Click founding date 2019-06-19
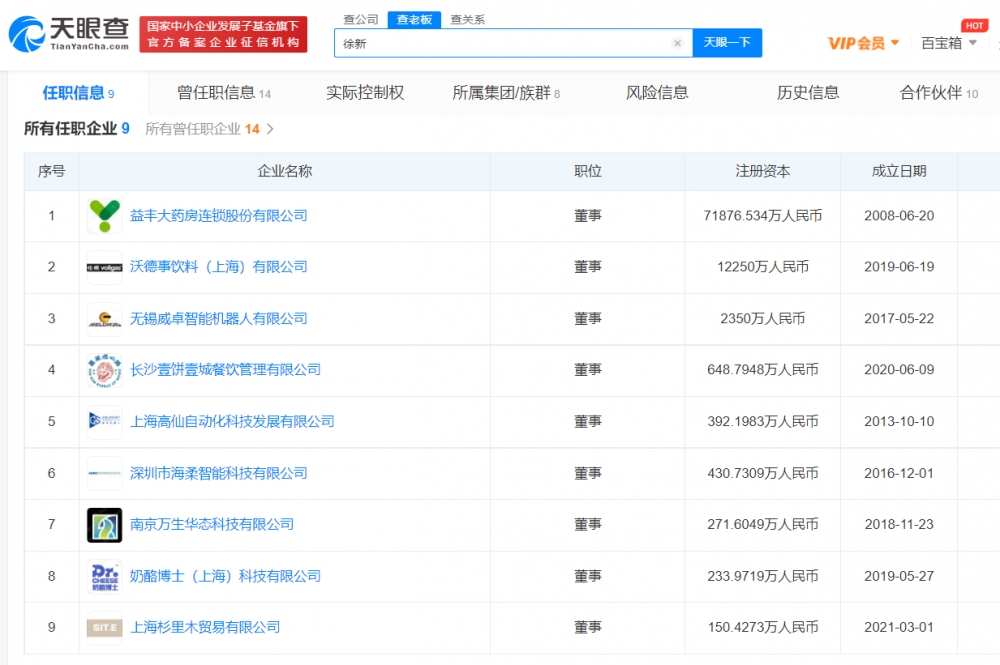 click(899, 267)
